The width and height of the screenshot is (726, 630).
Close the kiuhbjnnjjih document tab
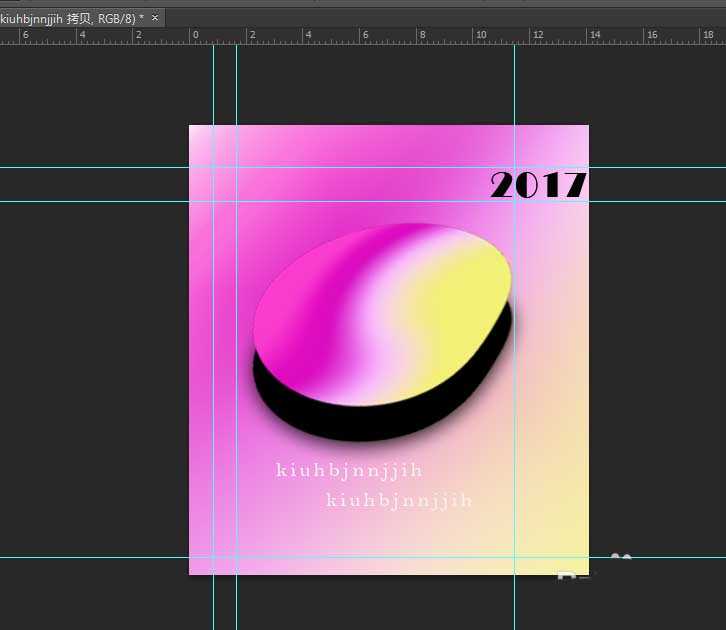coord(155,18)
